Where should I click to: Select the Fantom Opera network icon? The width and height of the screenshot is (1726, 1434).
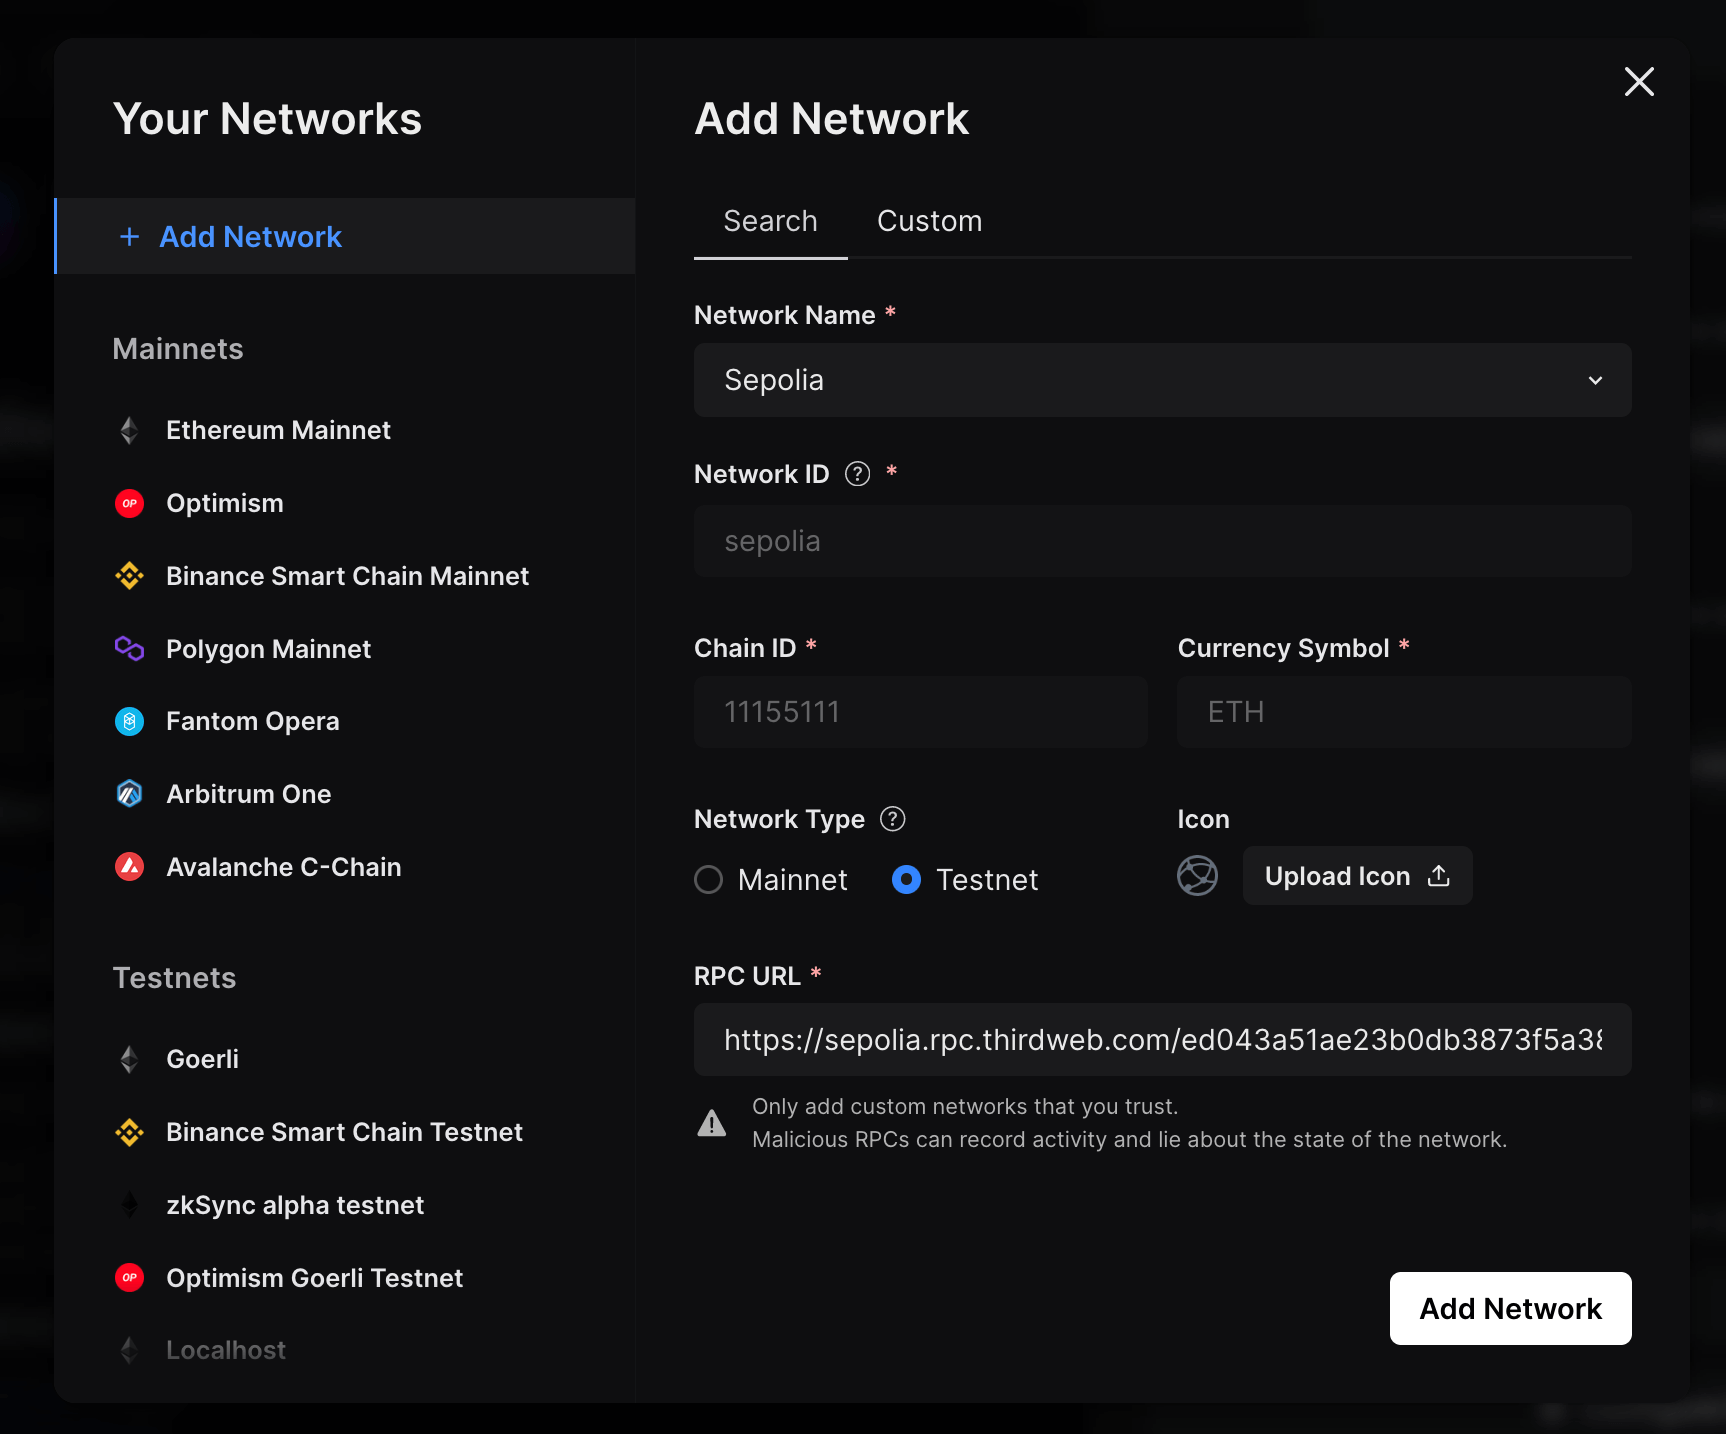click(x=129, y=721)
